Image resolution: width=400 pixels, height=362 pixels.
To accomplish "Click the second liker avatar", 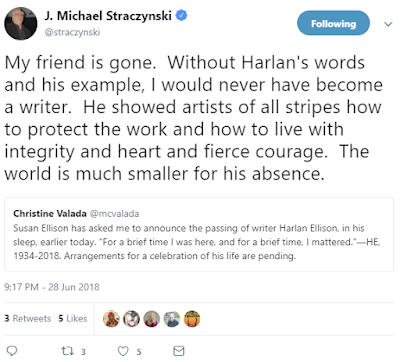I will pyautogui.click(x=131, y=319).
